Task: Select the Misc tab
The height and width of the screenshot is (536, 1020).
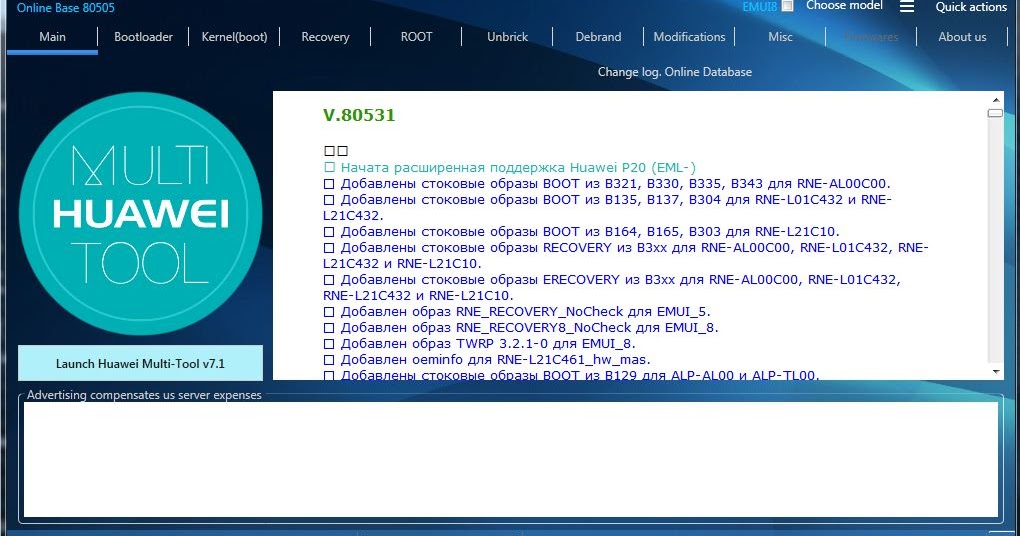Action: [780, 37]
